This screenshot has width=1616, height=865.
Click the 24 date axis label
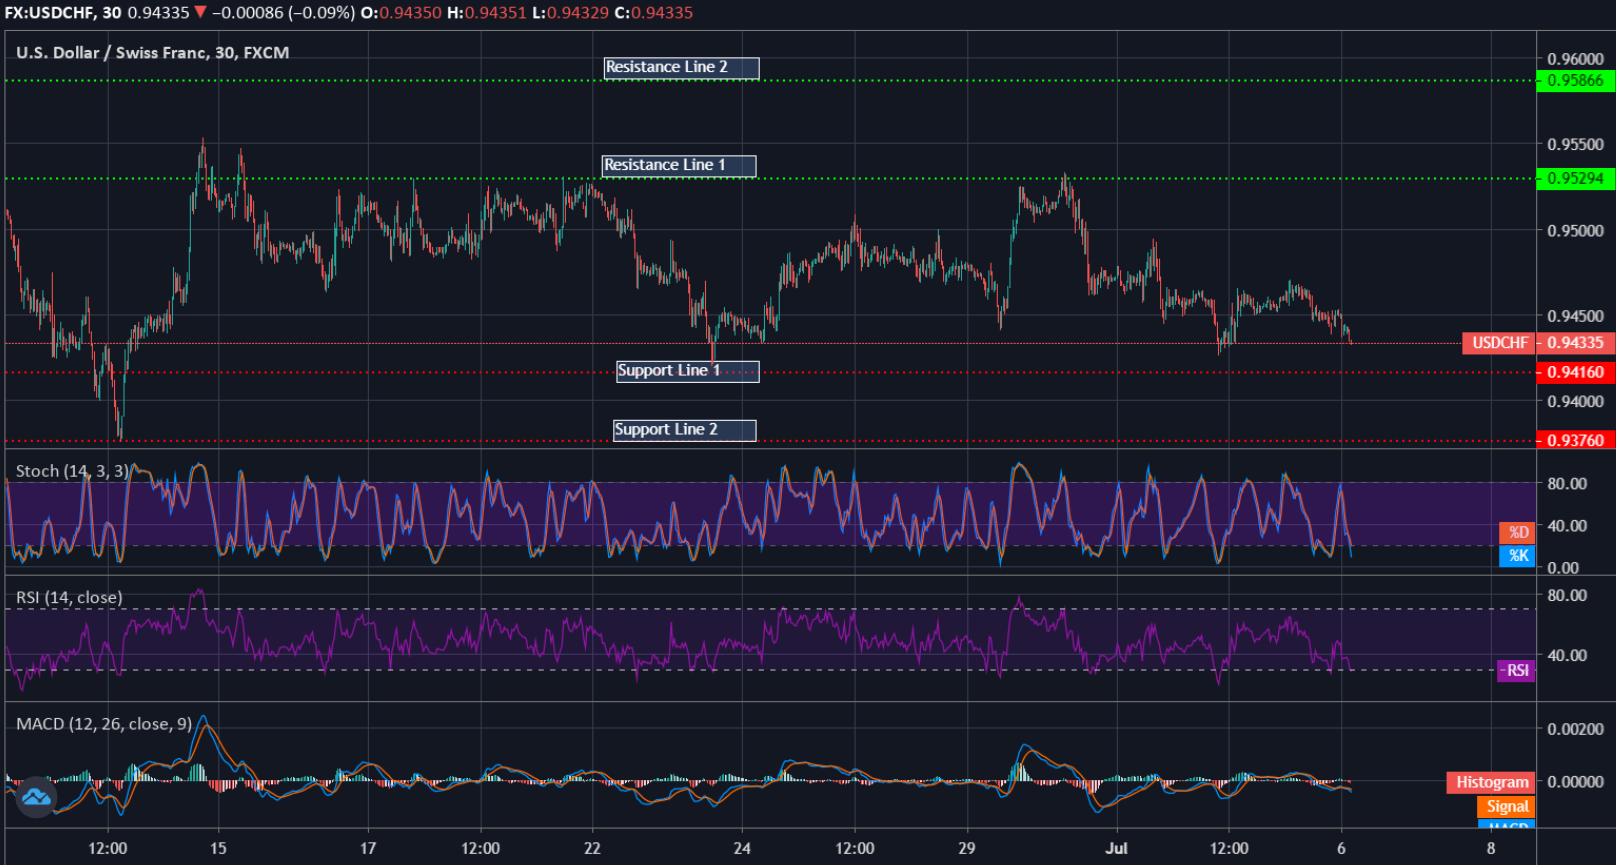pos(742,848)
